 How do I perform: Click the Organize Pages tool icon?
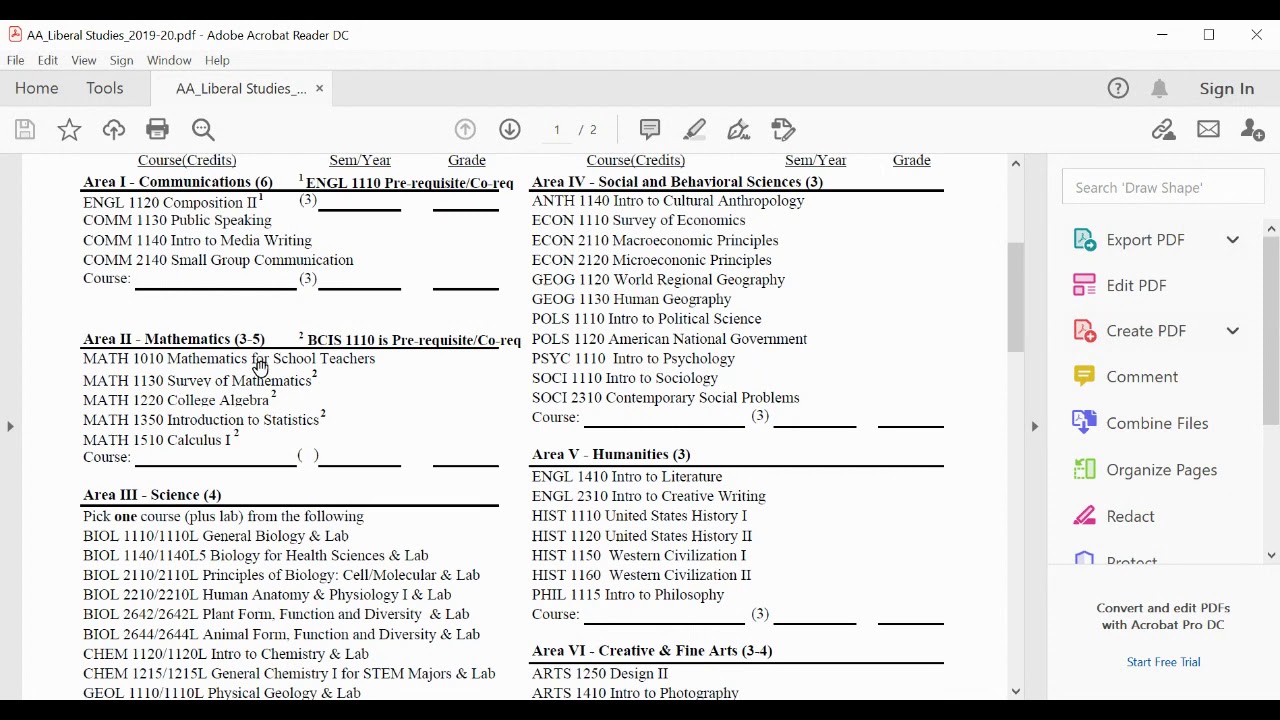1084,470
